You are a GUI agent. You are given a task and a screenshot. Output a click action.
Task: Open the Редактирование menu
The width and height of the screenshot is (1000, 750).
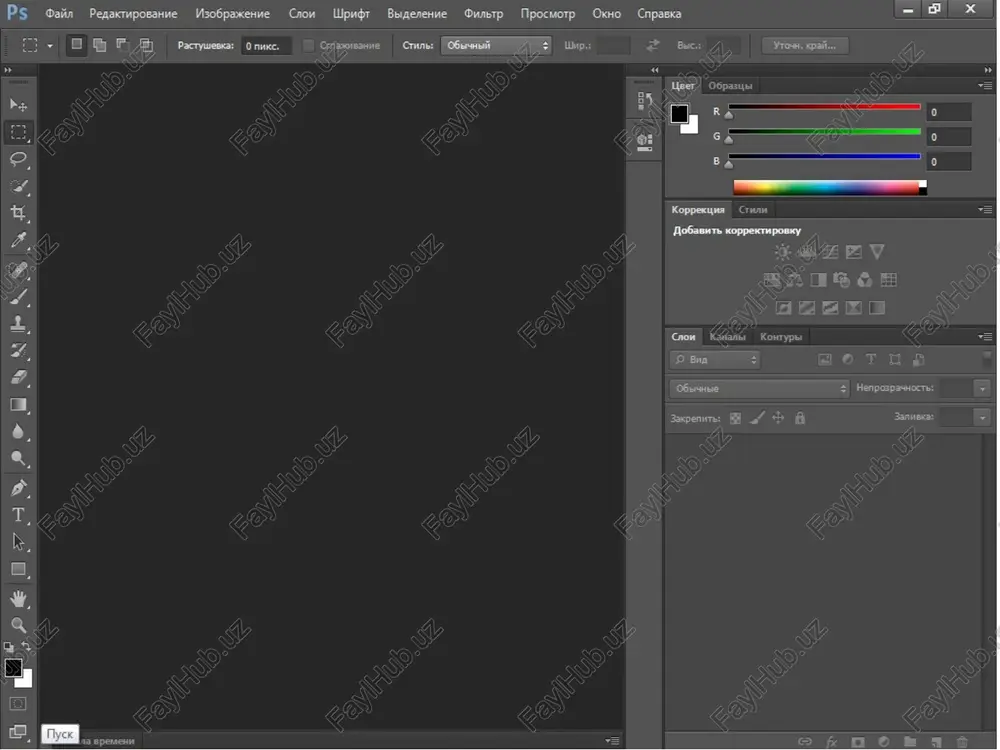tap(133, 13)
